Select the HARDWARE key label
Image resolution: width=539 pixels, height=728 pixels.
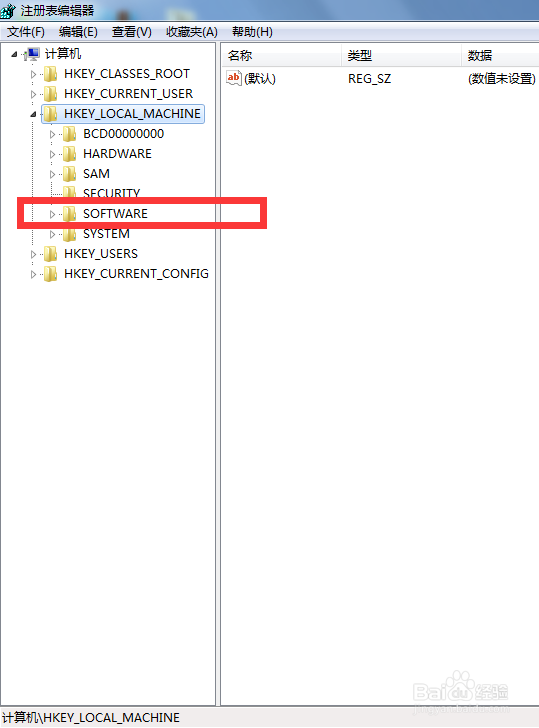[x=117, y=154]
